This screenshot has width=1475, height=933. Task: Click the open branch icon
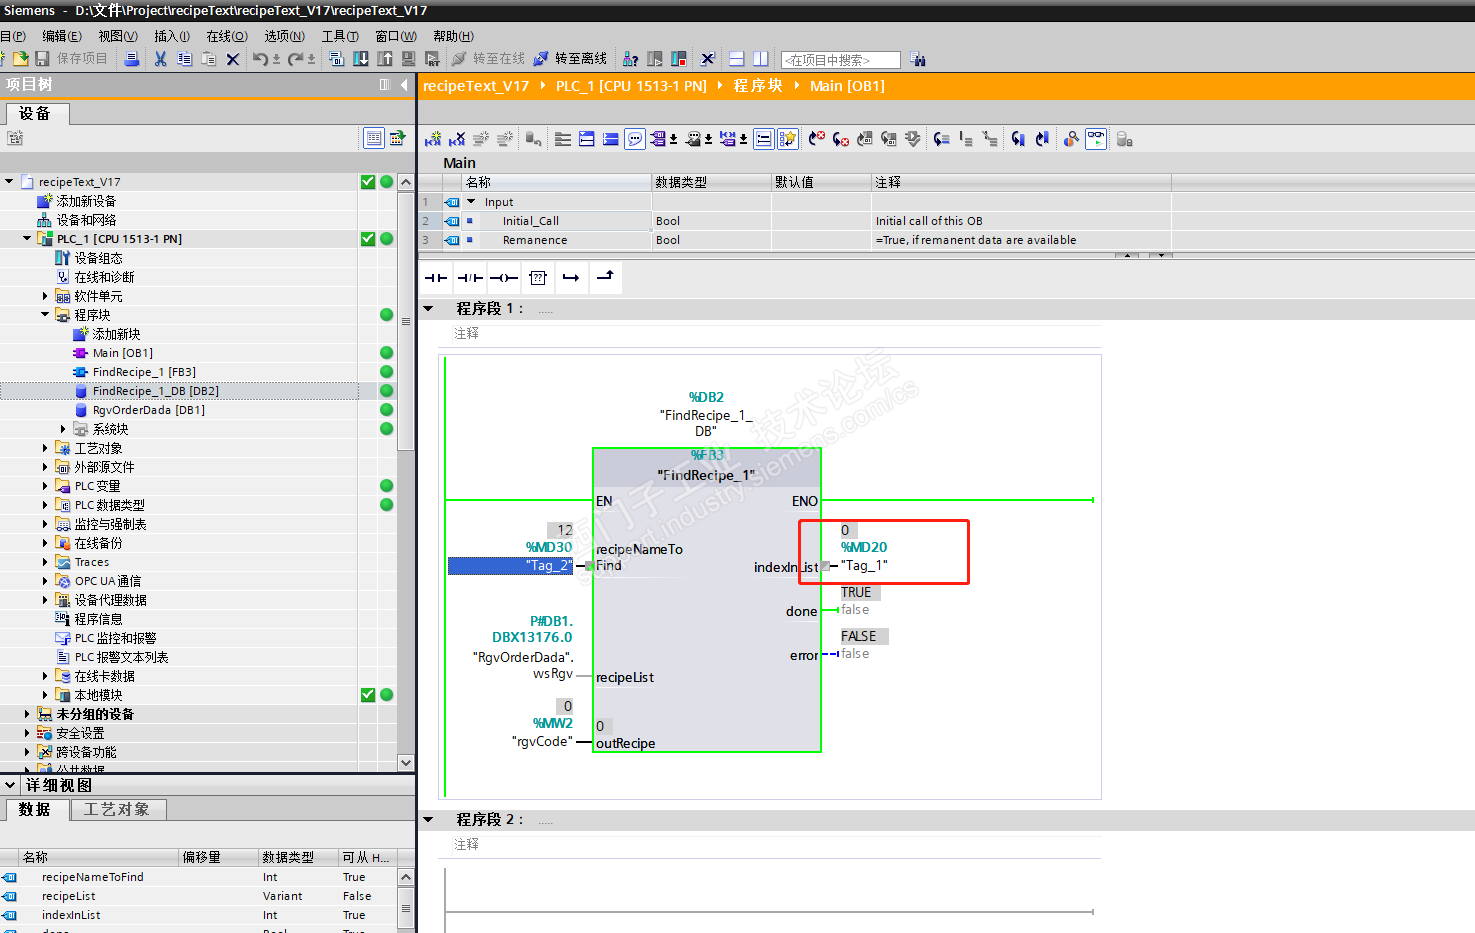click(571, 278)
